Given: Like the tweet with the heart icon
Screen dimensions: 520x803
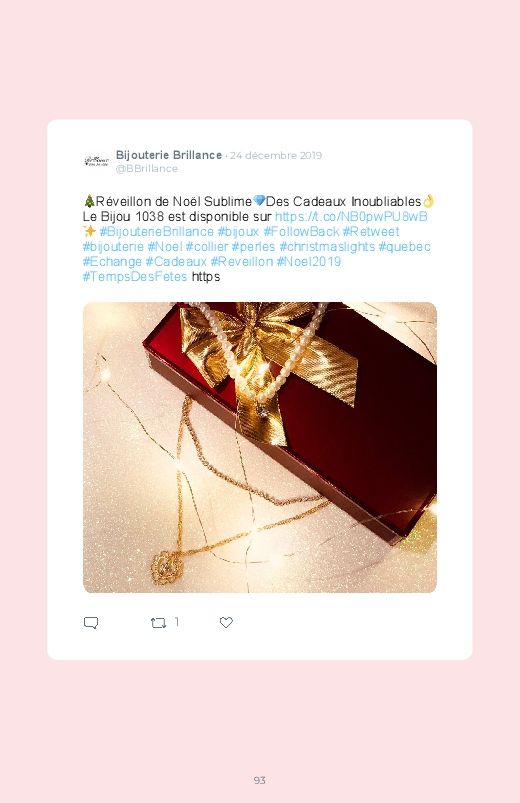Looking at the screenshot, I should click(x=226, y=622).
